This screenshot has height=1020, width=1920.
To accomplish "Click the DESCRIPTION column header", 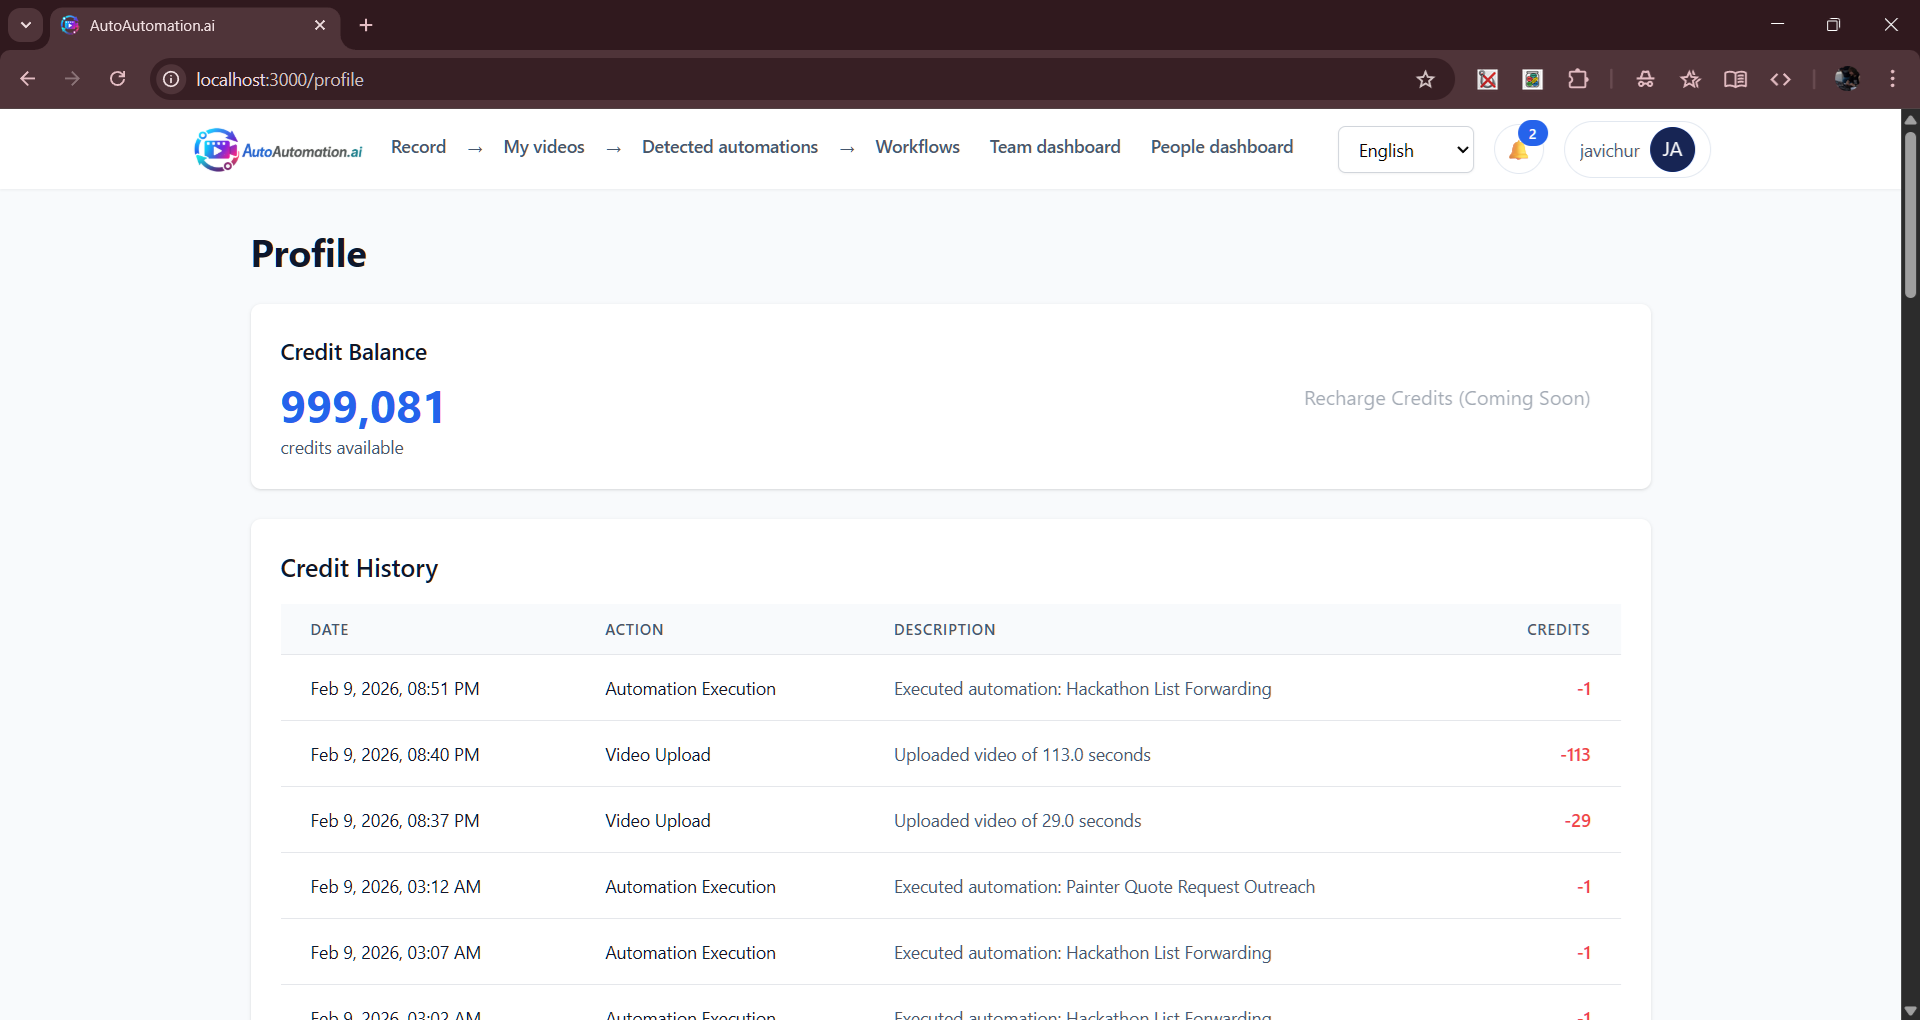I will (945, 630).
